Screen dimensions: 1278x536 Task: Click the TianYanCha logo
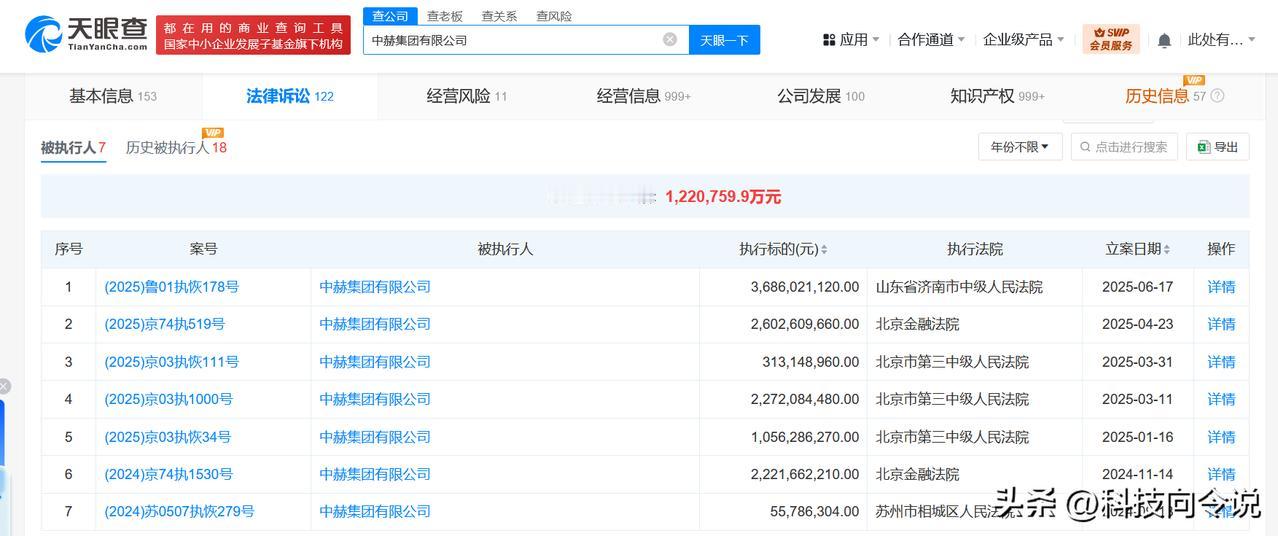coord(86,34)
